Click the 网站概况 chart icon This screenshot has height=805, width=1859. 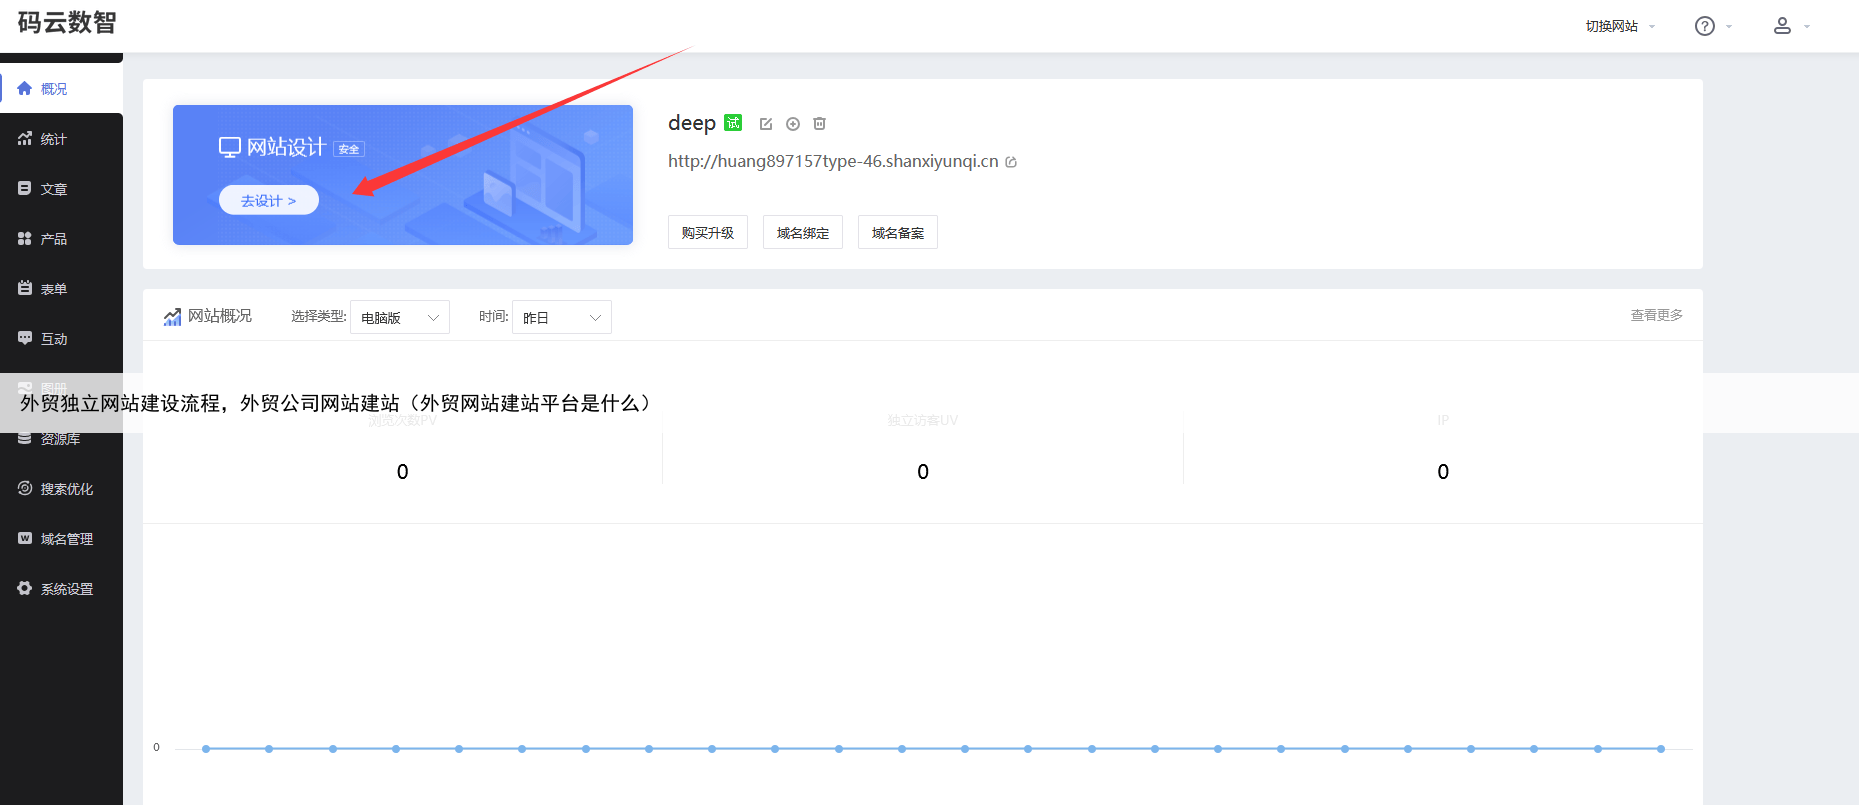click(172, 317)
